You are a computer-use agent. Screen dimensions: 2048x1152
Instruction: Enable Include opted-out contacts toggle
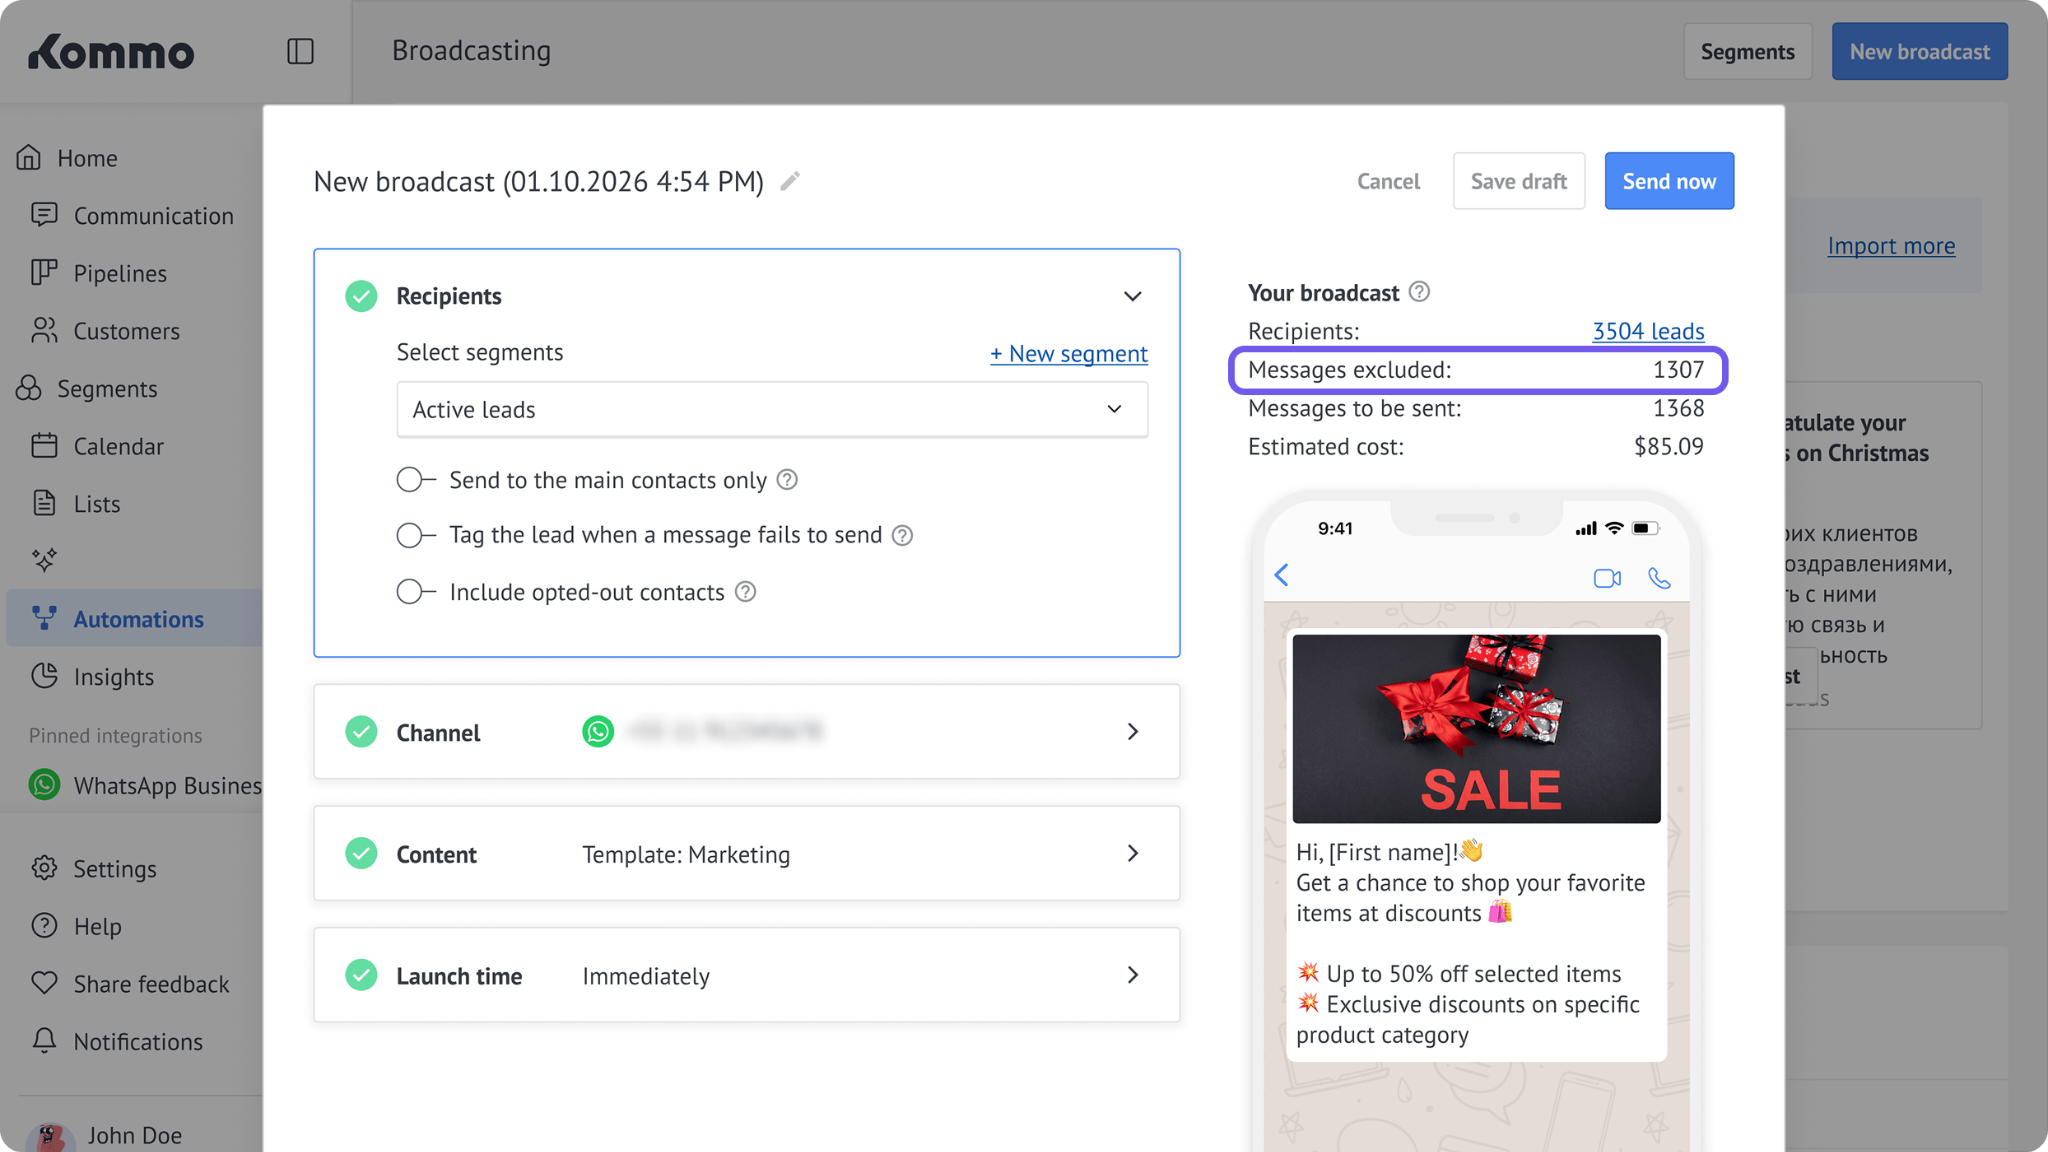pos(416,592)
